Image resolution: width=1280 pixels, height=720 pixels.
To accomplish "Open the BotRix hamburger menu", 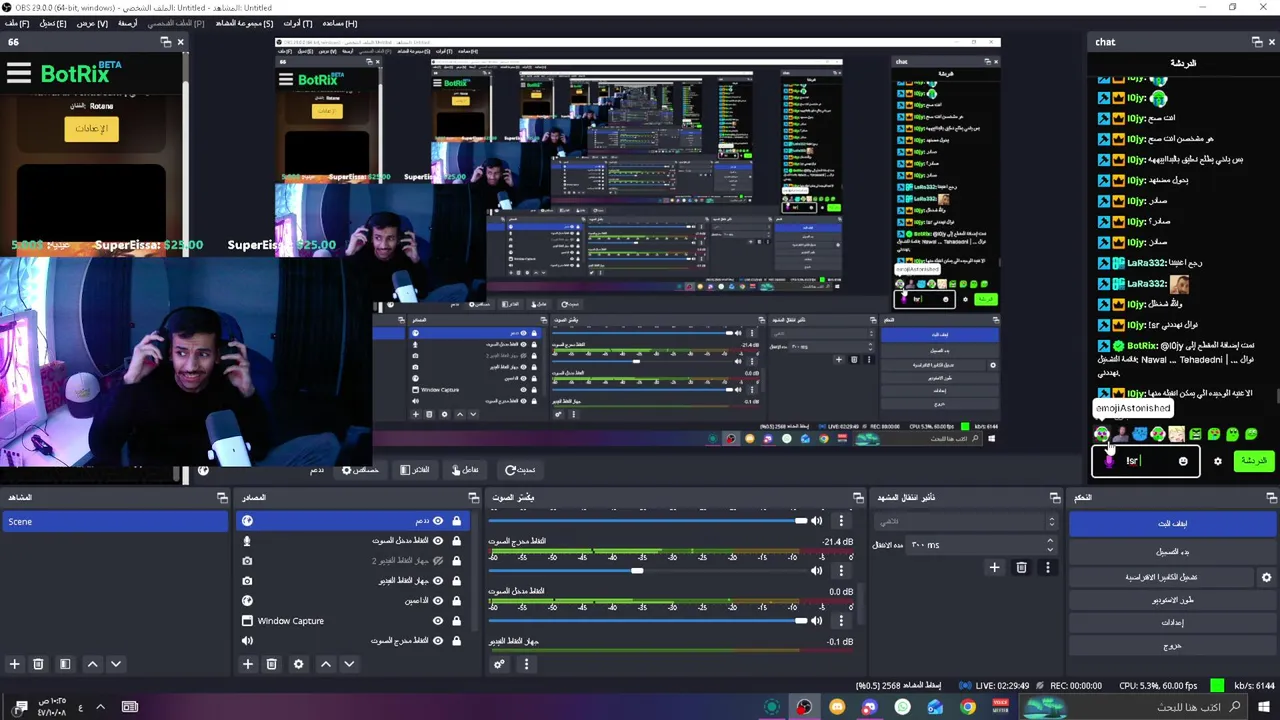I will click(x=19, y=72).
